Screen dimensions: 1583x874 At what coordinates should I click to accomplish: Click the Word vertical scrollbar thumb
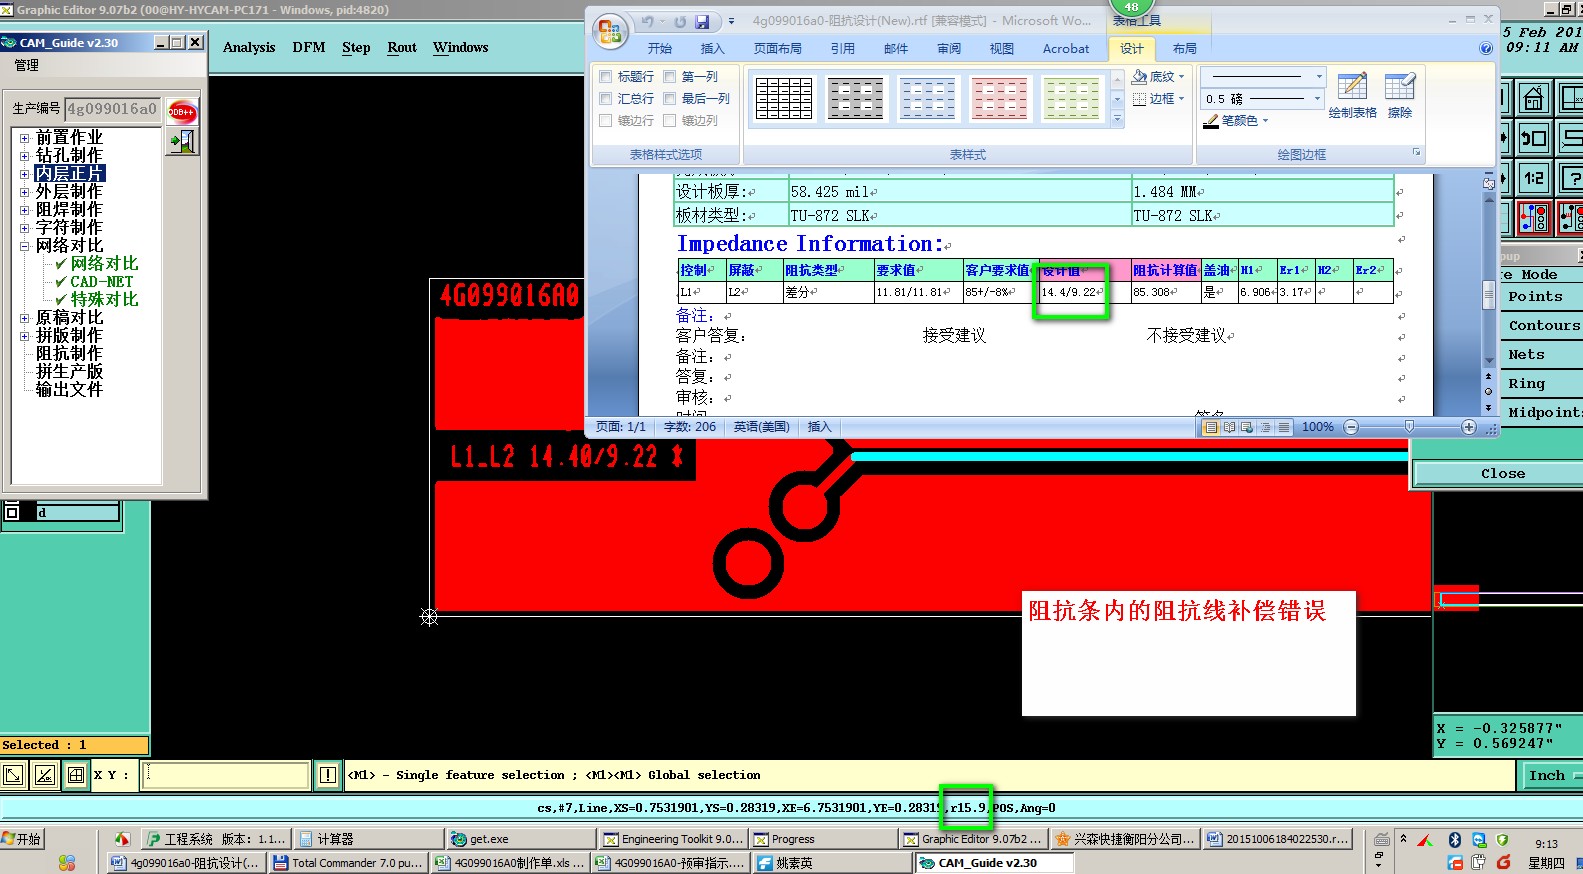1489,295
